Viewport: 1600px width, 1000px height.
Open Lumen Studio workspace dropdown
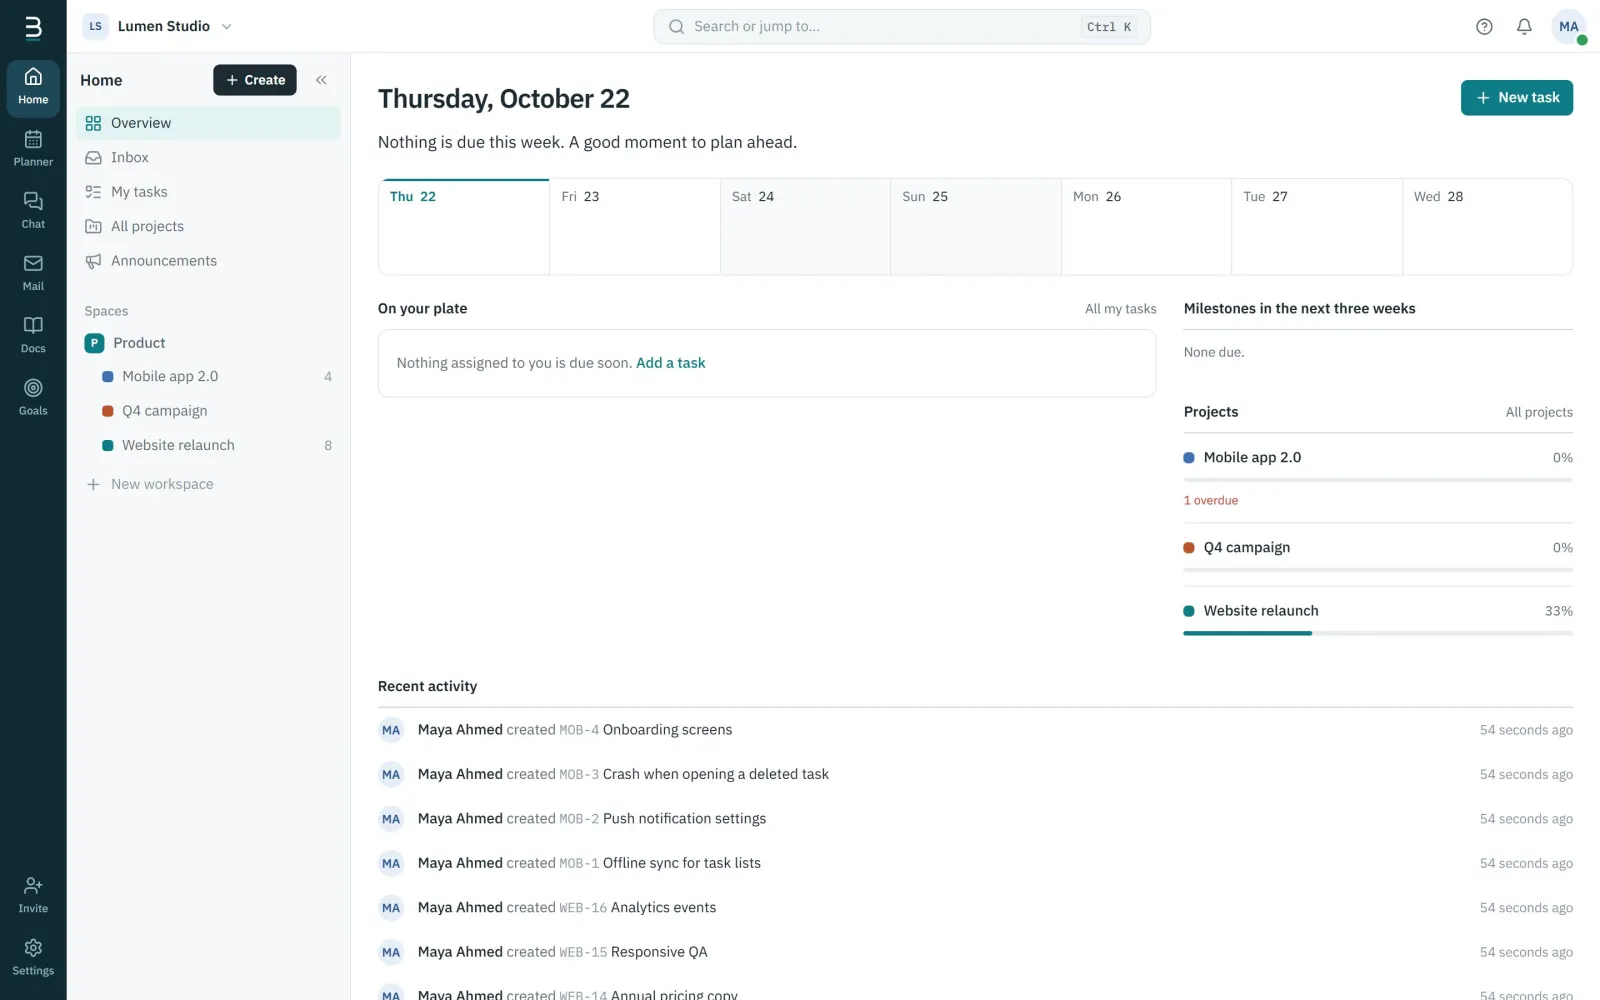159,26
